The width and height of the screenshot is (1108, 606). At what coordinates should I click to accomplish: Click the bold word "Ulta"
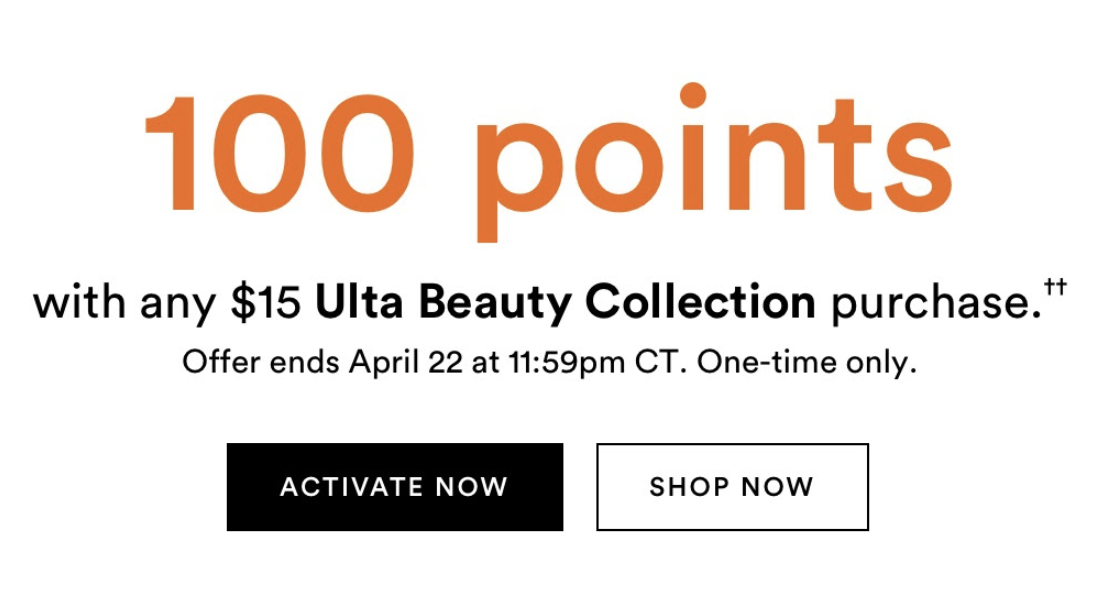[x=359, y=301]
